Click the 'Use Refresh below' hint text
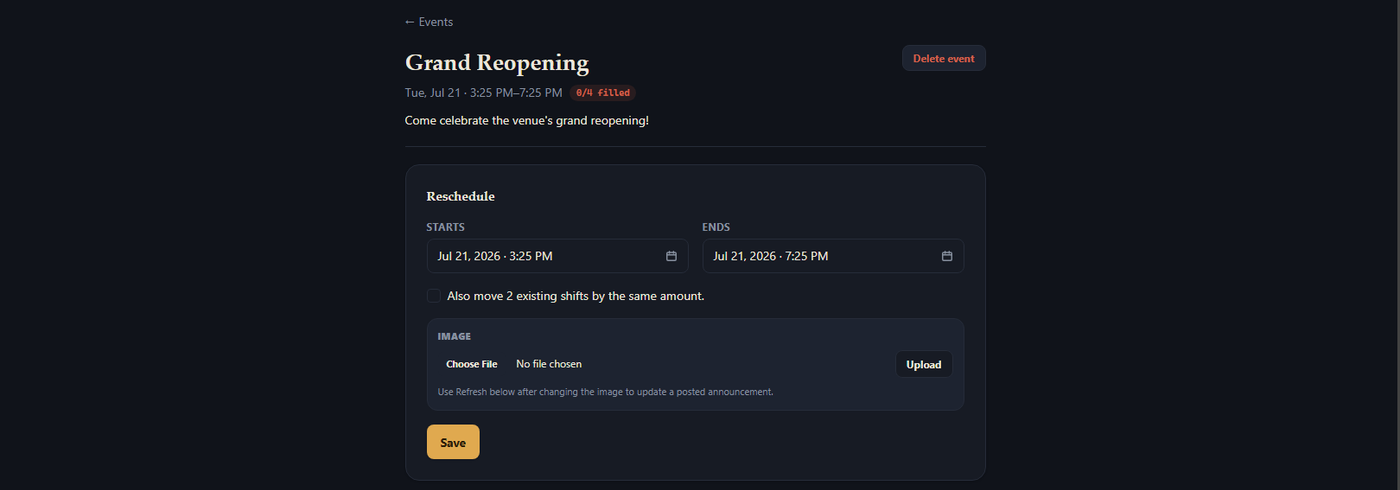The height and width of the screenshot is (490, 1400). click(606, 392)
